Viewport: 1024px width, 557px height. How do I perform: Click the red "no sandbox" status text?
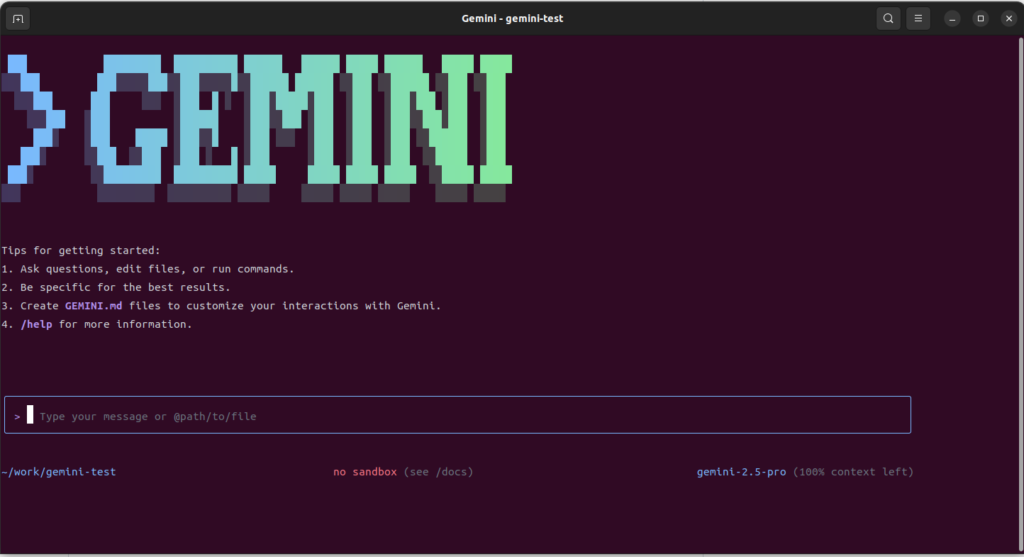click(x=365, y=471)
